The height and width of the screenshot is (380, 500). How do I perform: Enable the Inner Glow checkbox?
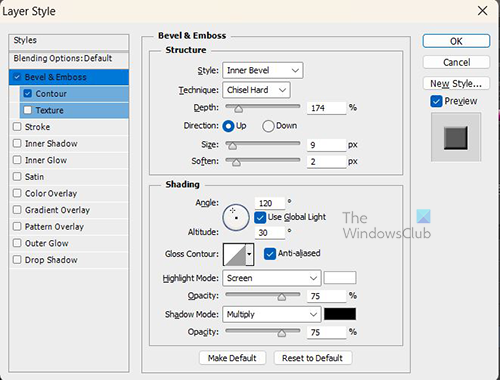[x=17, y=160]
